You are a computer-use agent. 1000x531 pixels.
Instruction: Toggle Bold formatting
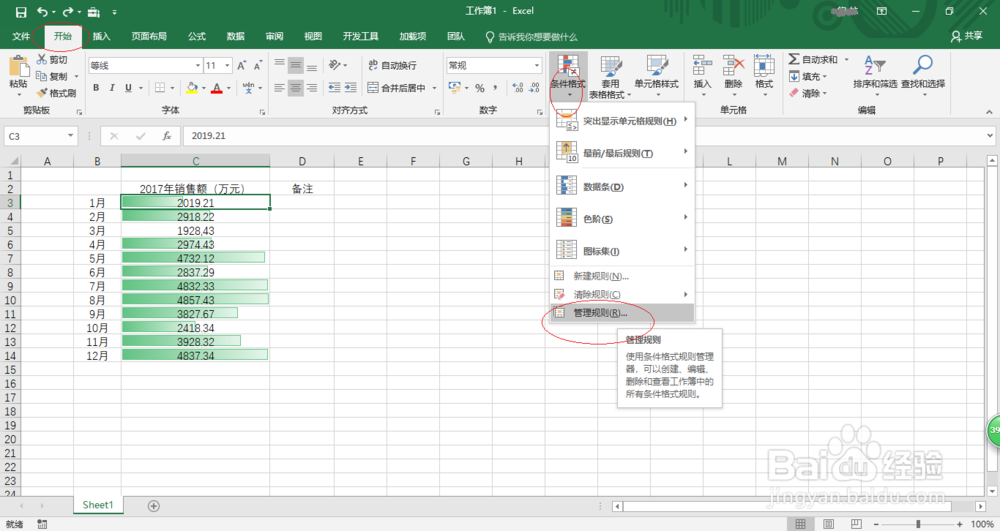point(96,88)
